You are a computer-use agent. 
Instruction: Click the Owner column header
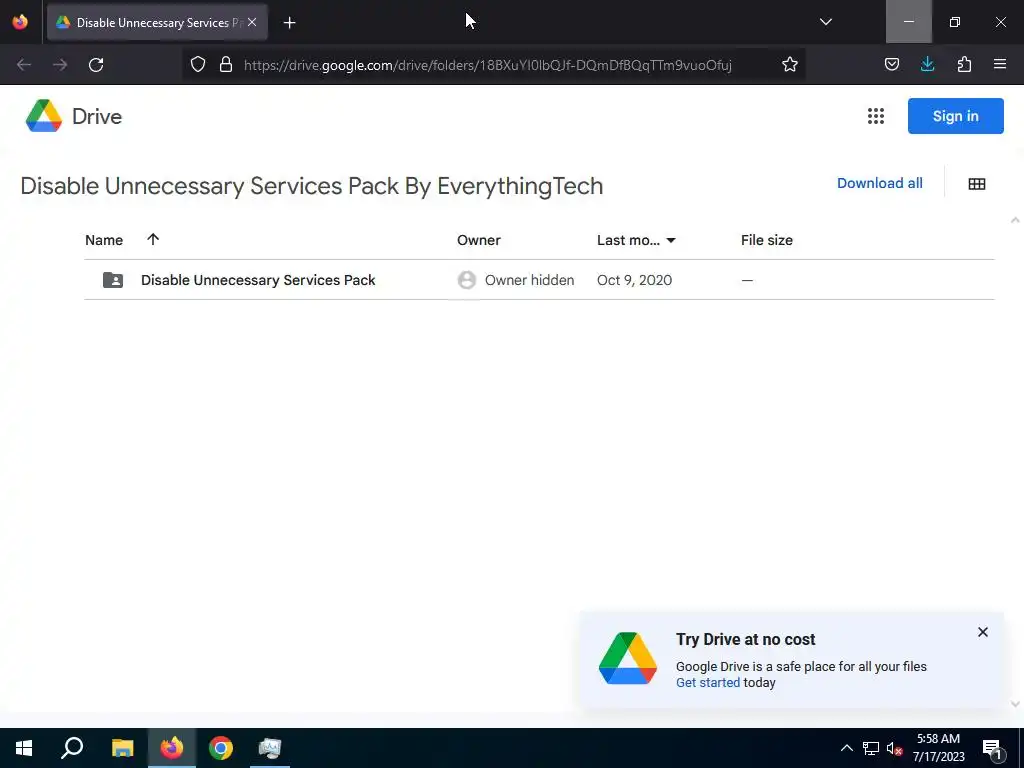pos(479,240)
